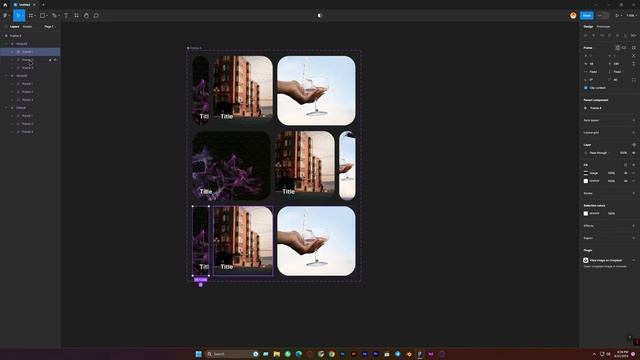Screen dimensions: 640x360
Task: Select Frame 1 layer under Variant2
Action: 27,84
